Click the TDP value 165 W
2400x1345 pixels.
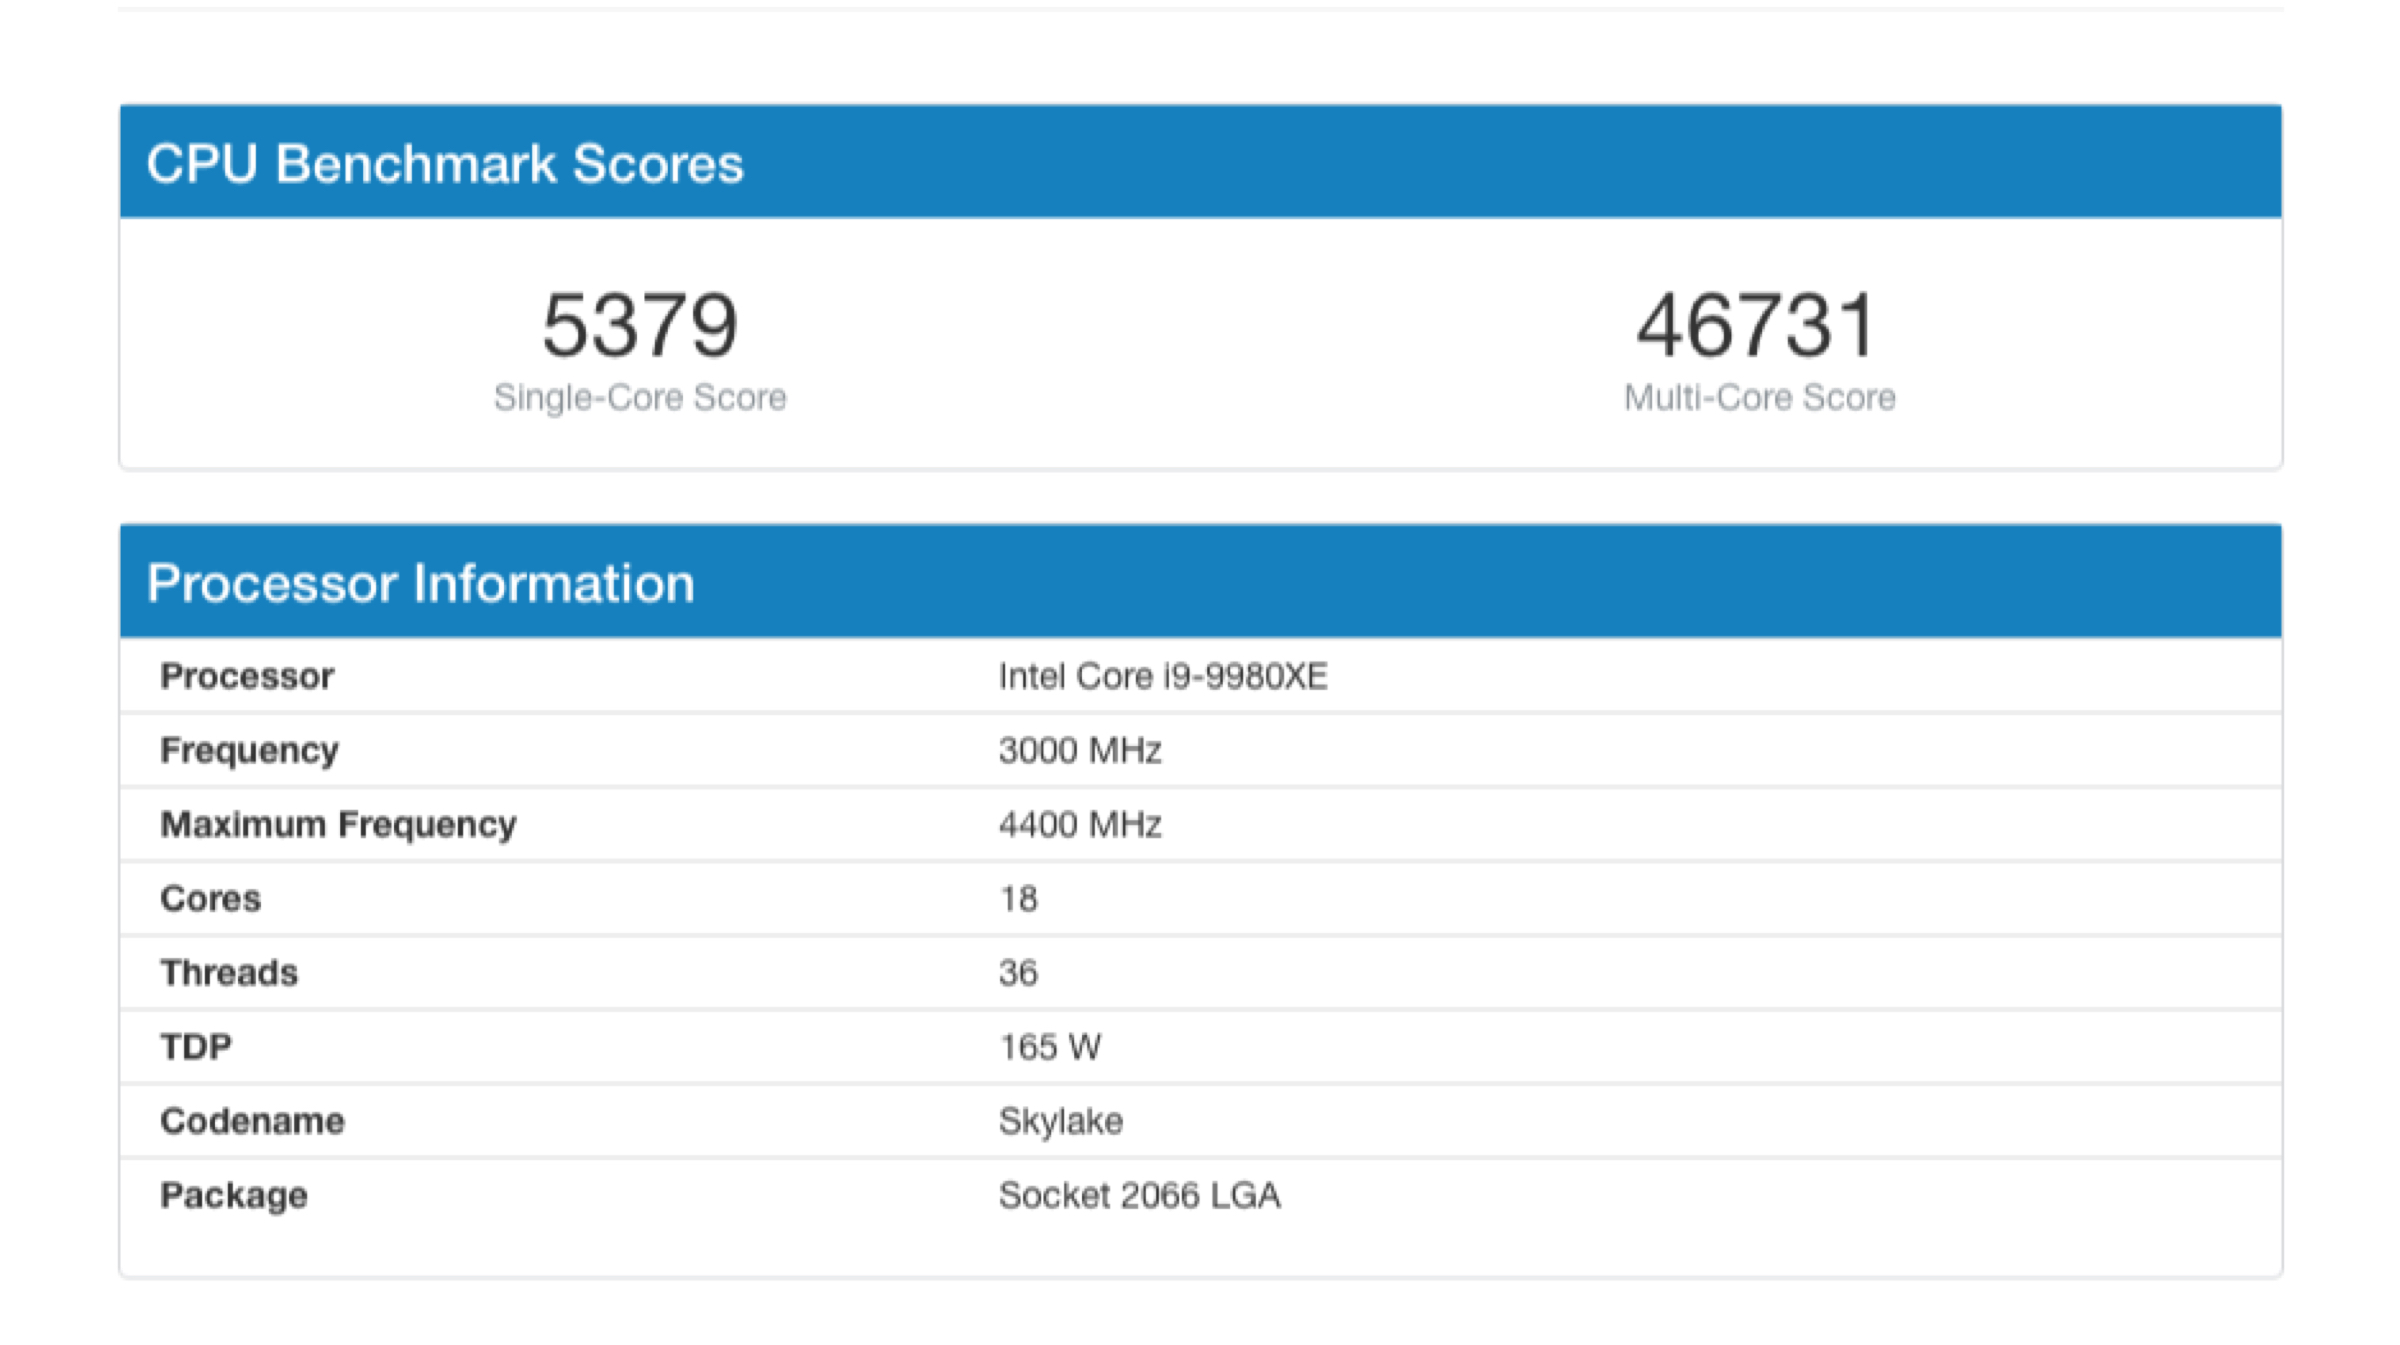click(x=1050, y=1047)
